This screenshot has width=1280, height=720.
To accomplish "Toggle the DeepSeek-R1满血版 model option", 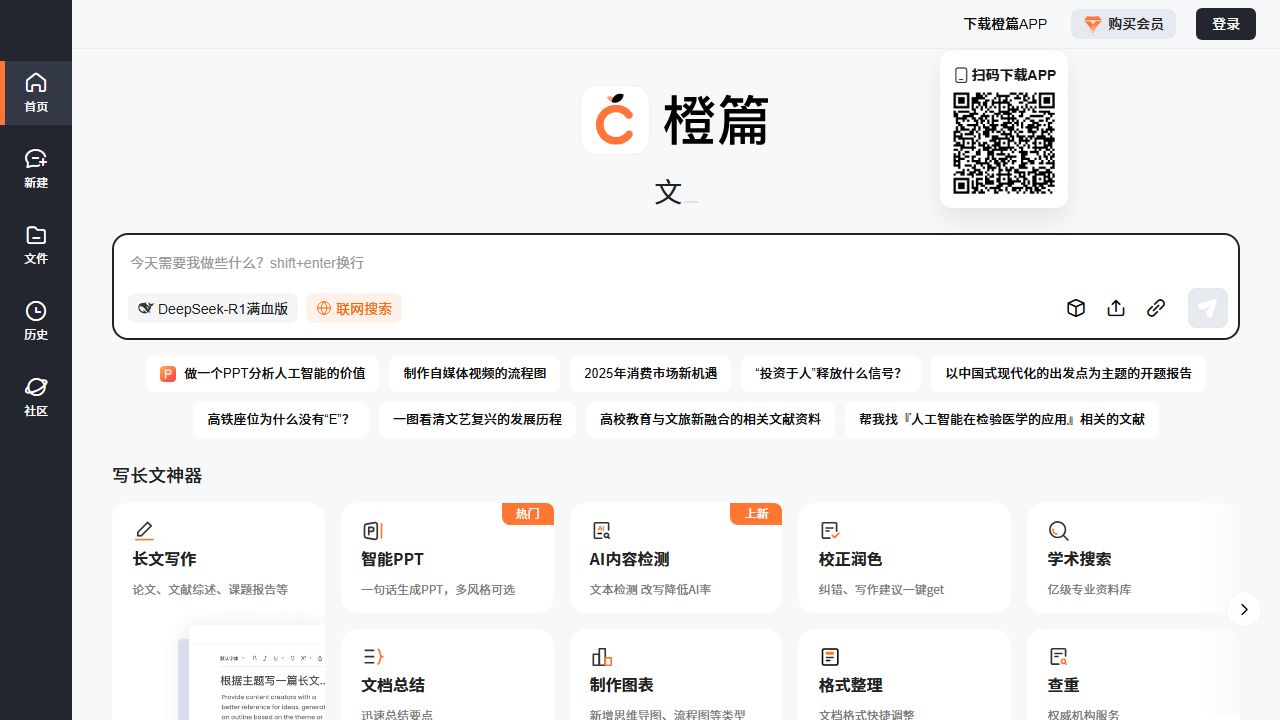I will pyautogui.click(x=213, y=309).
